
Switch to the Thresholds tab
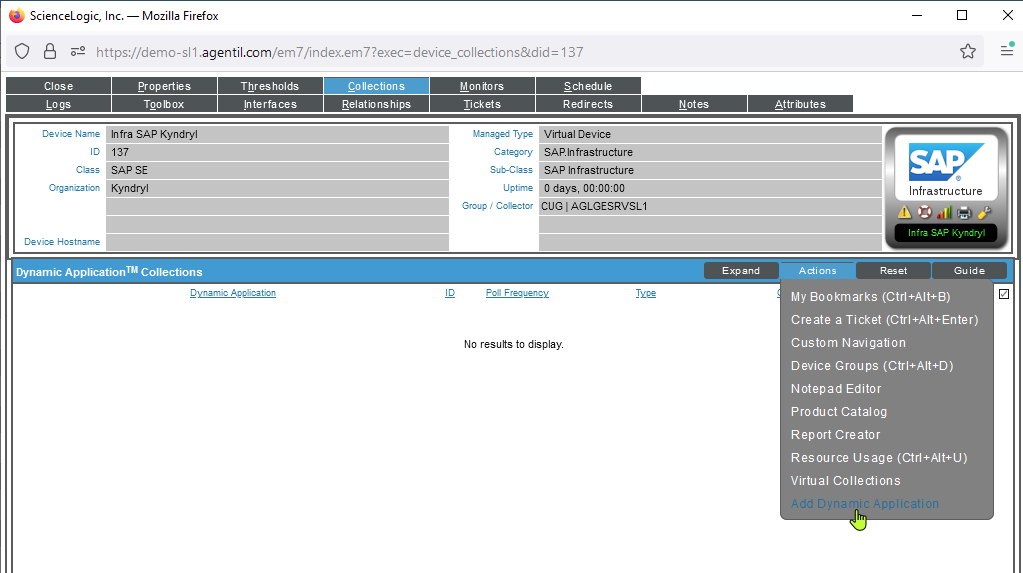pos(270,86)
